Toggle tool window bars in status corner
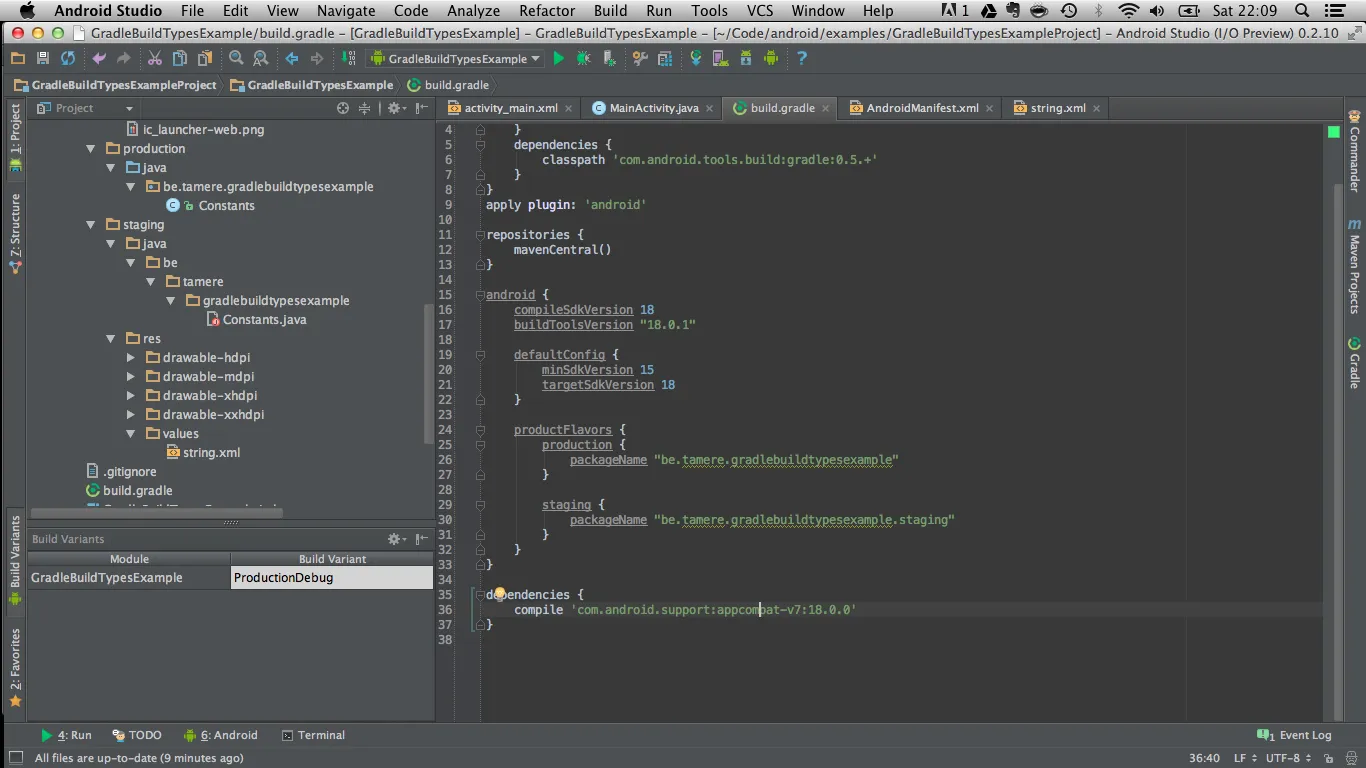 (15, 758)
